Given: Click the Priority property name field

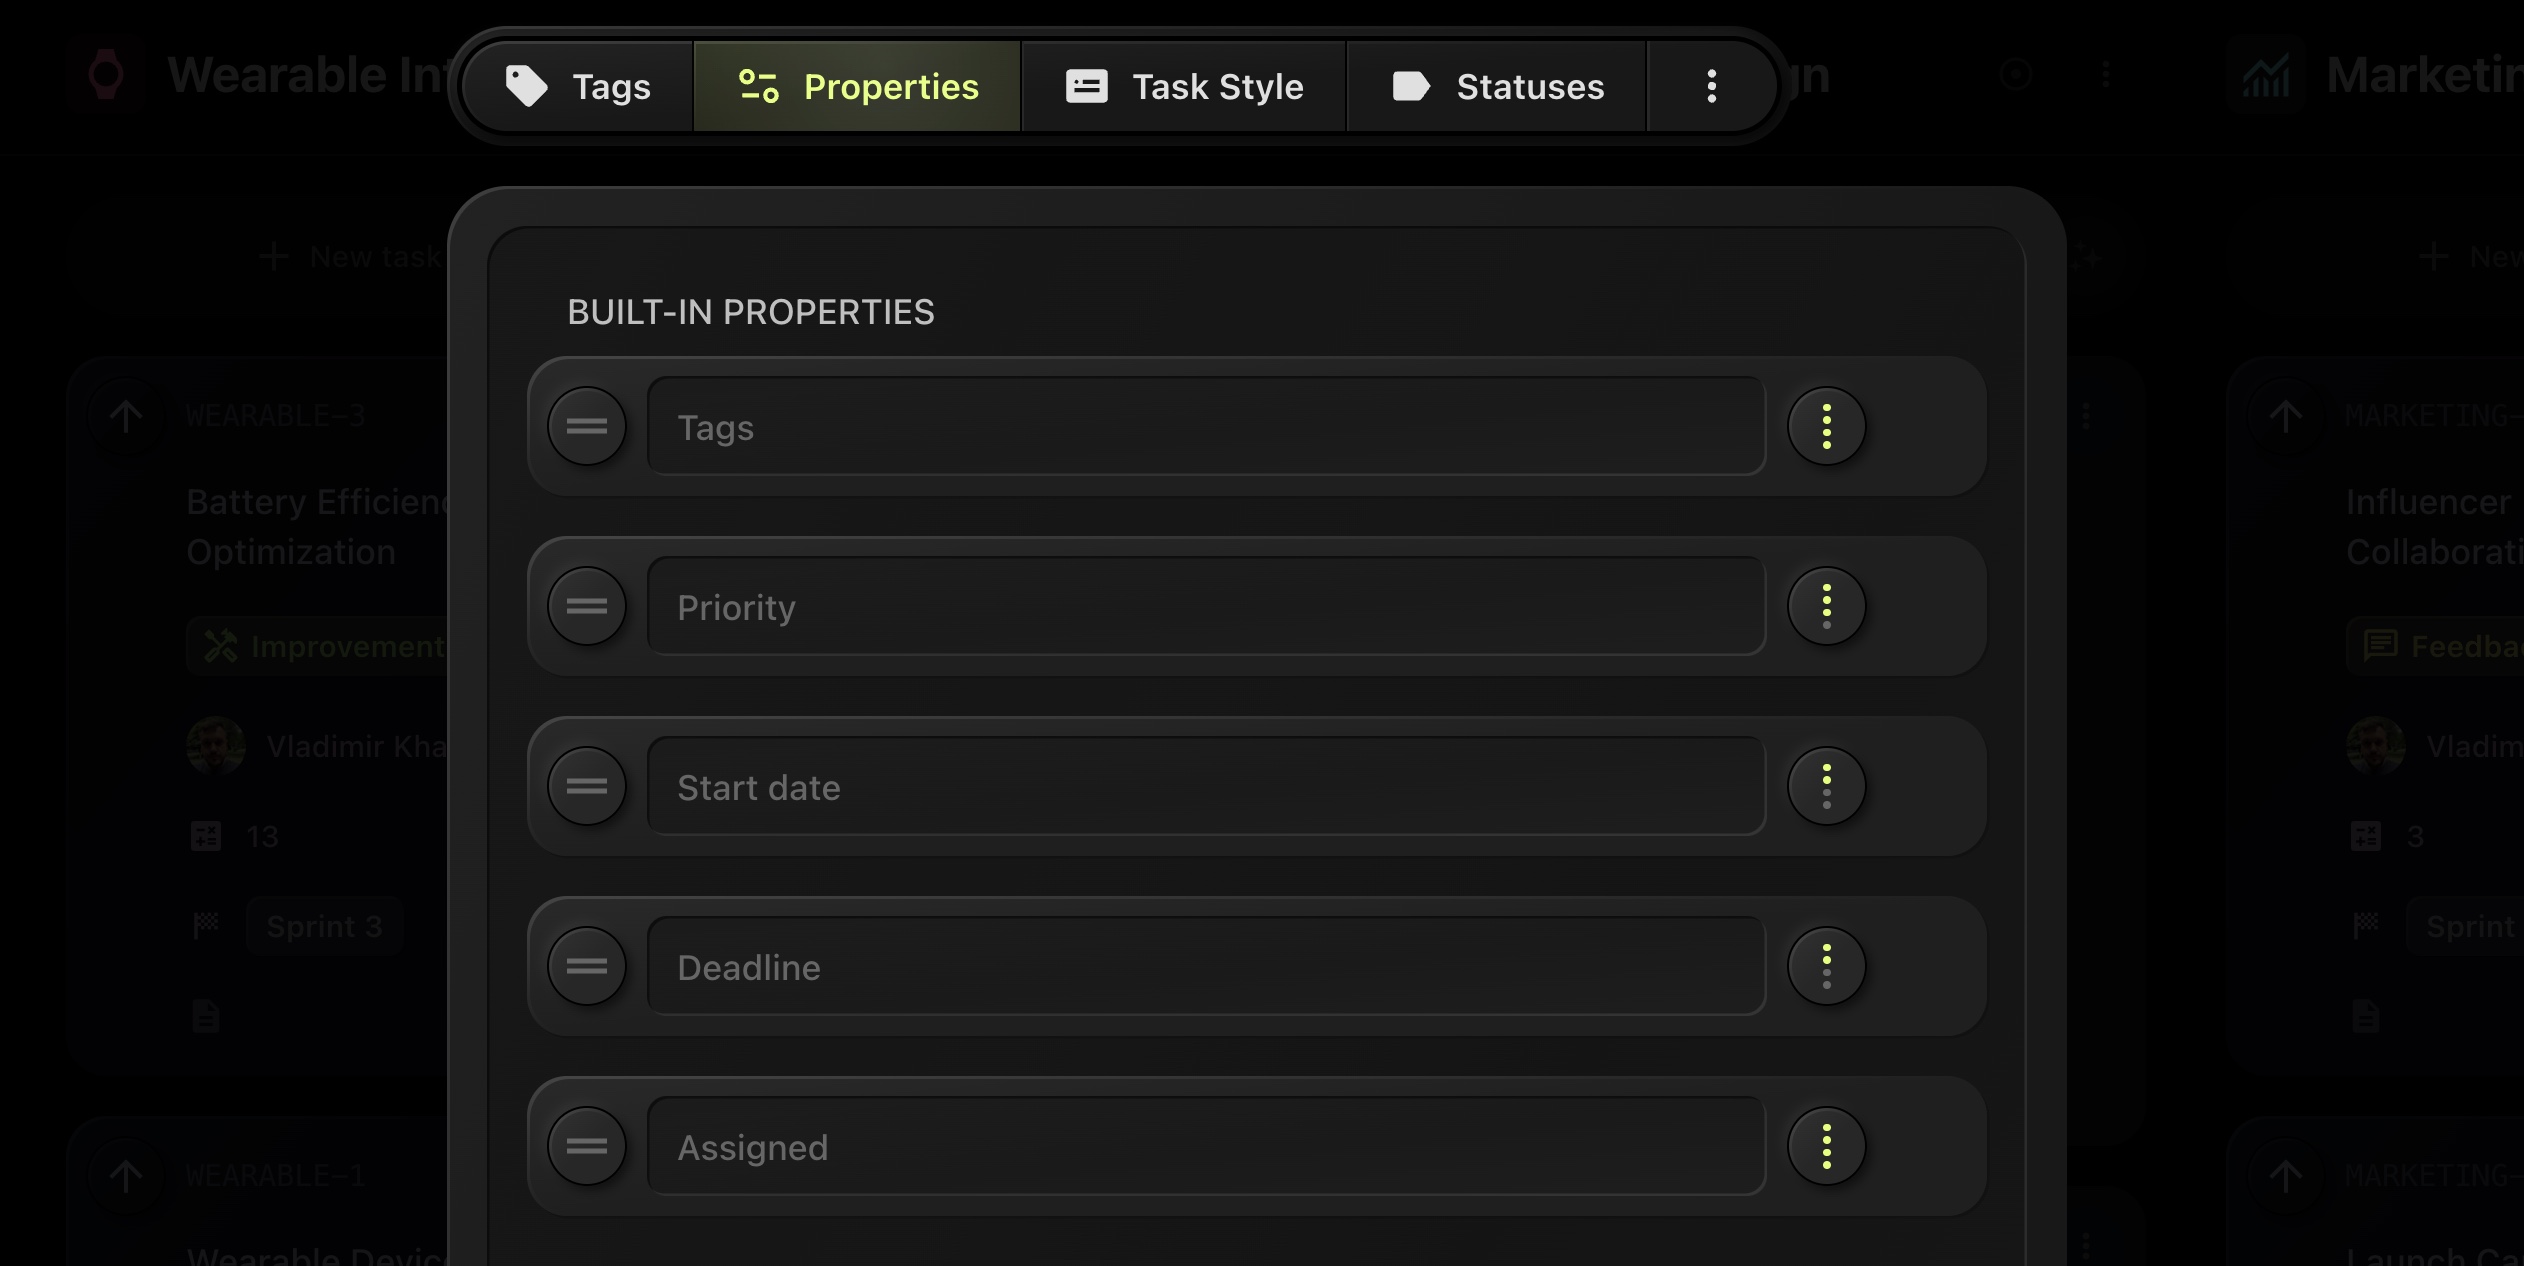Looking at the screenshot, I should [x=1205, y=607].
